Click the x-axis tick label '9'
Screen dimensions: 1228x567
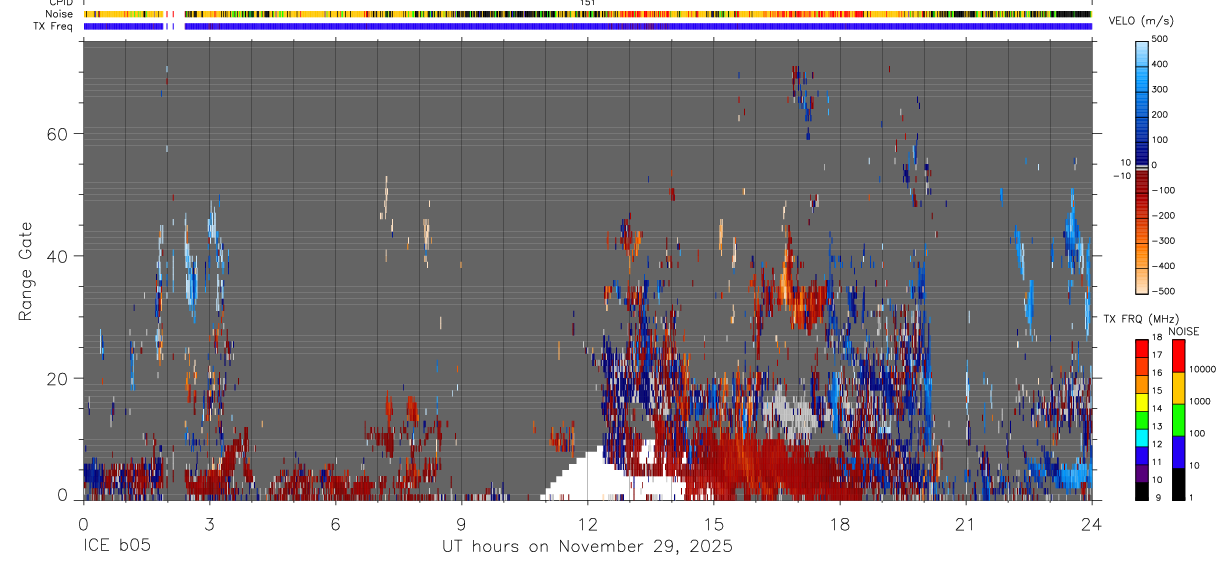click(x=461, y=523)
